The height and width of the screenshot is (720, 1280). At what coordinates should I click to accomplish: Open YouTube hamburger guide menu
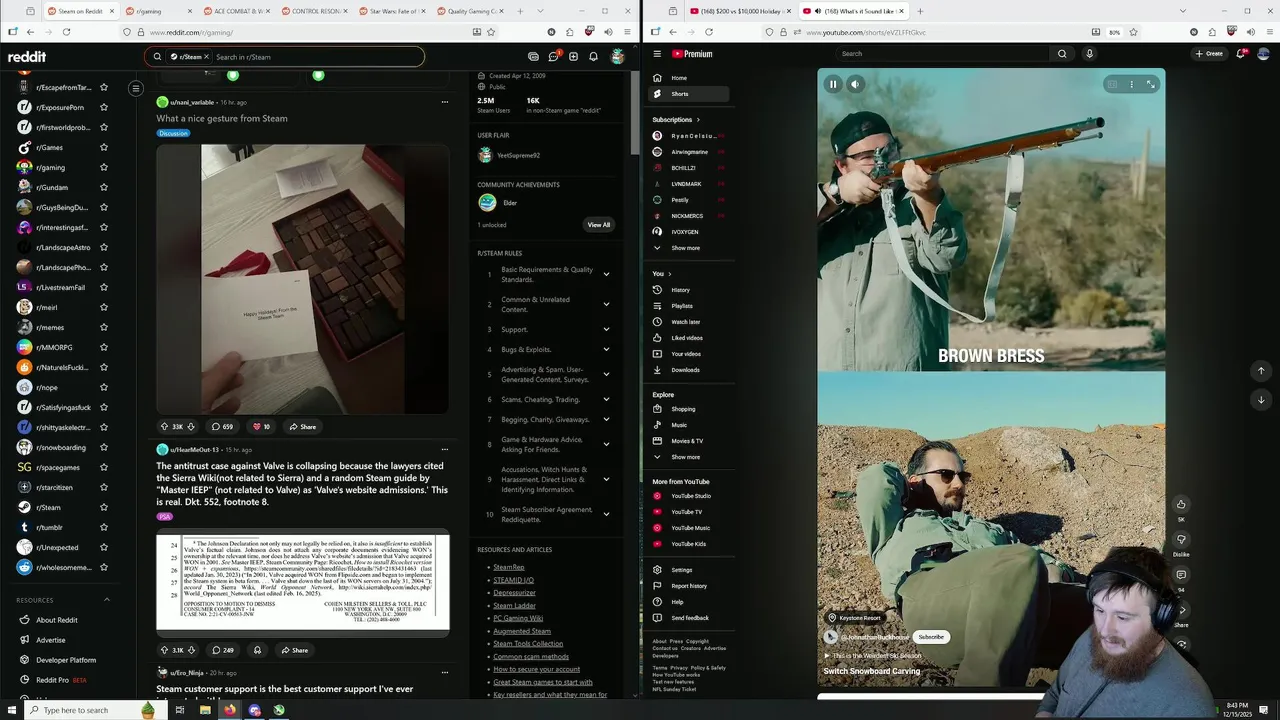657,54
